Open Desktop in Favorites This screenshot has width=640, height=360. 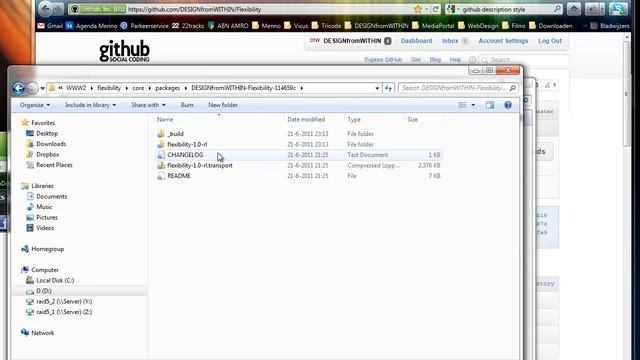point(47,133)
